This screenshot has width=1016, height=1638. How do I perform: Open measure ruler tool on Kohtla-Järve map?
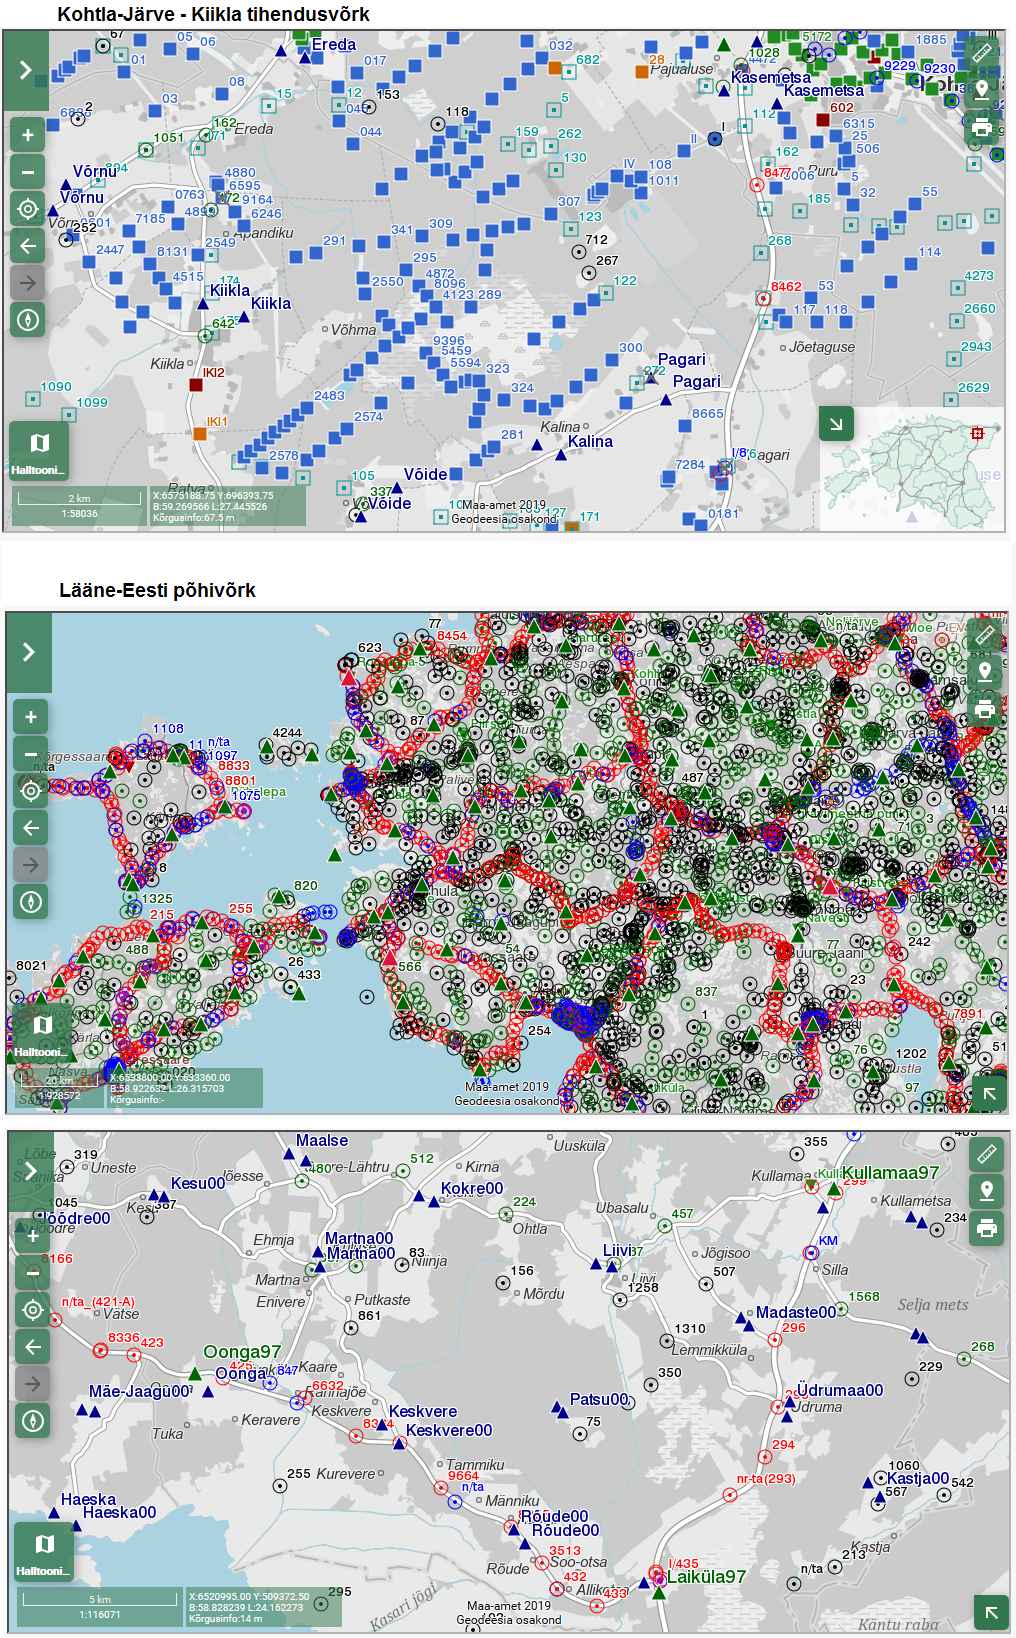tap(982, 52)
